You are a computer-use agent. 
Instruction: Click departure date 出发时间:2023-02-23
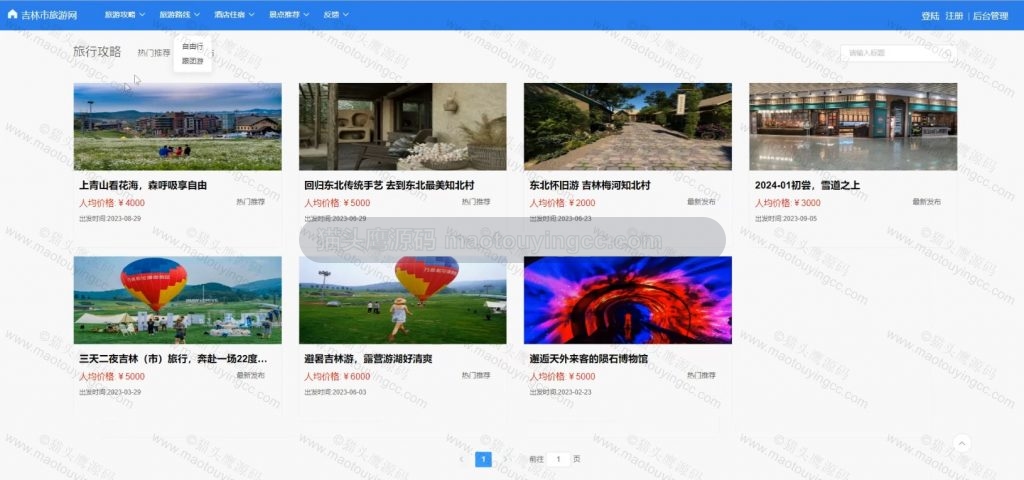pos(560,392)
